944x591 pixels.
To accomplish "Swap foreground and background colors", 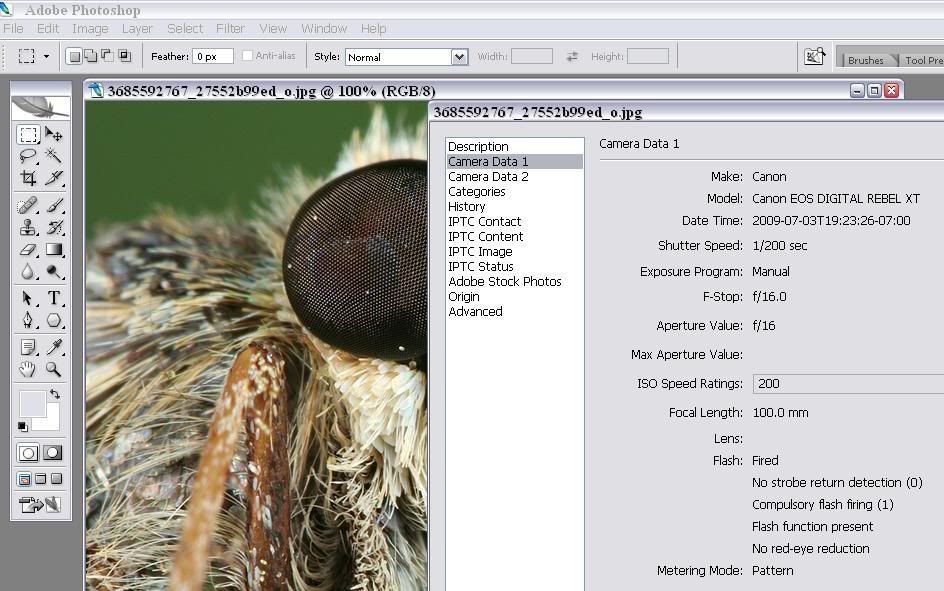I will point(55,395).
